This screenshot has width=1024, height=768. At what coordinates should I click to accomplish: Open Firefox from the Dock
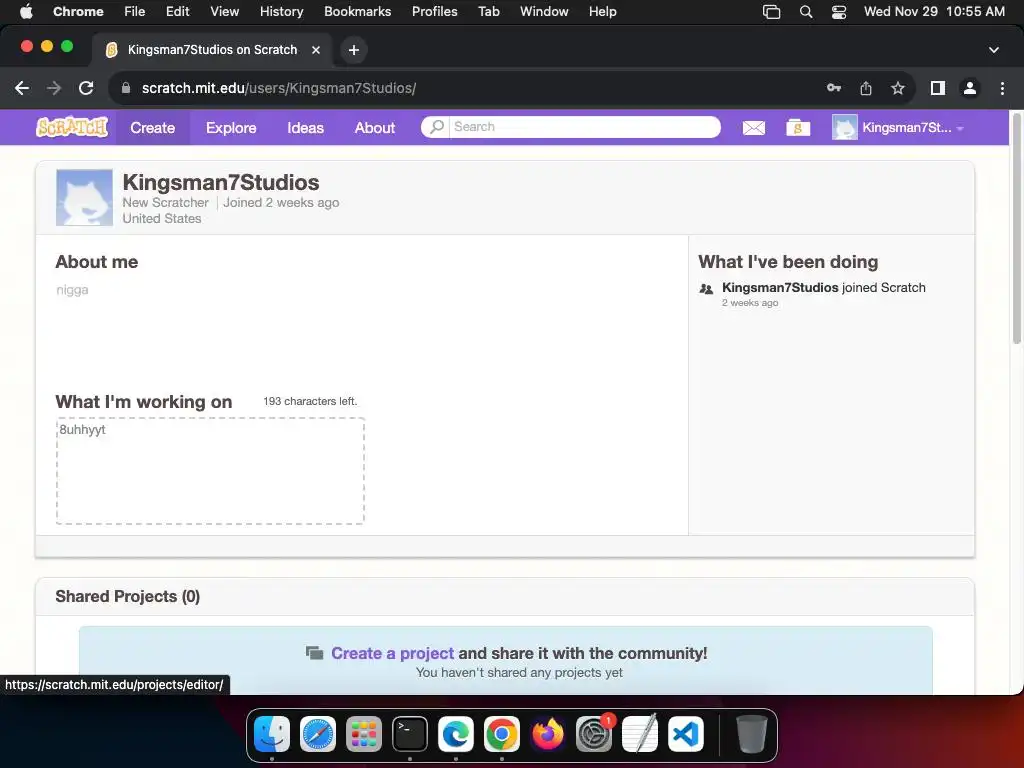548,735
